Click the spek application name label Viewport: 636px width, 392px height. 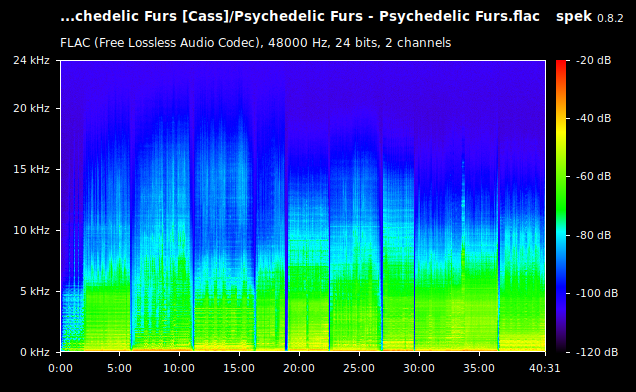574,17
